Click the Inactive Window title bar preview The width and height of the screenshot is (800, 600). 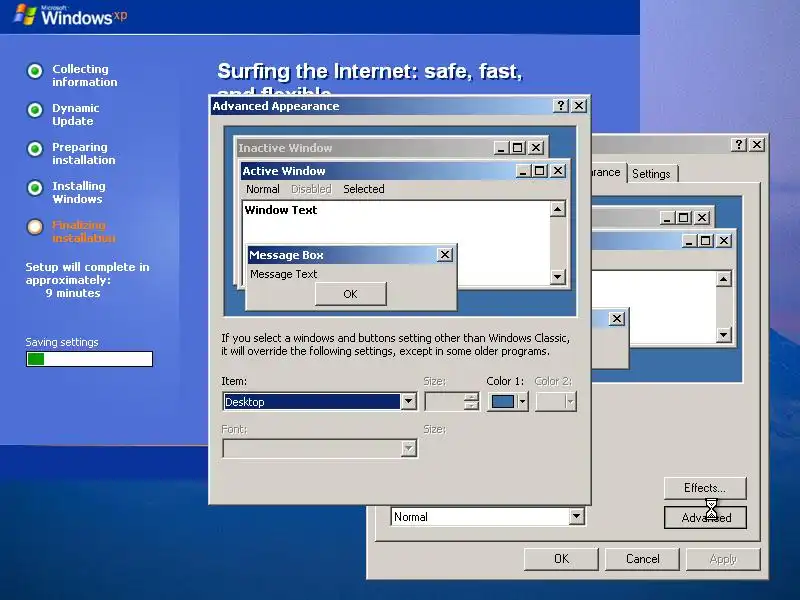[x=365, y=148]
